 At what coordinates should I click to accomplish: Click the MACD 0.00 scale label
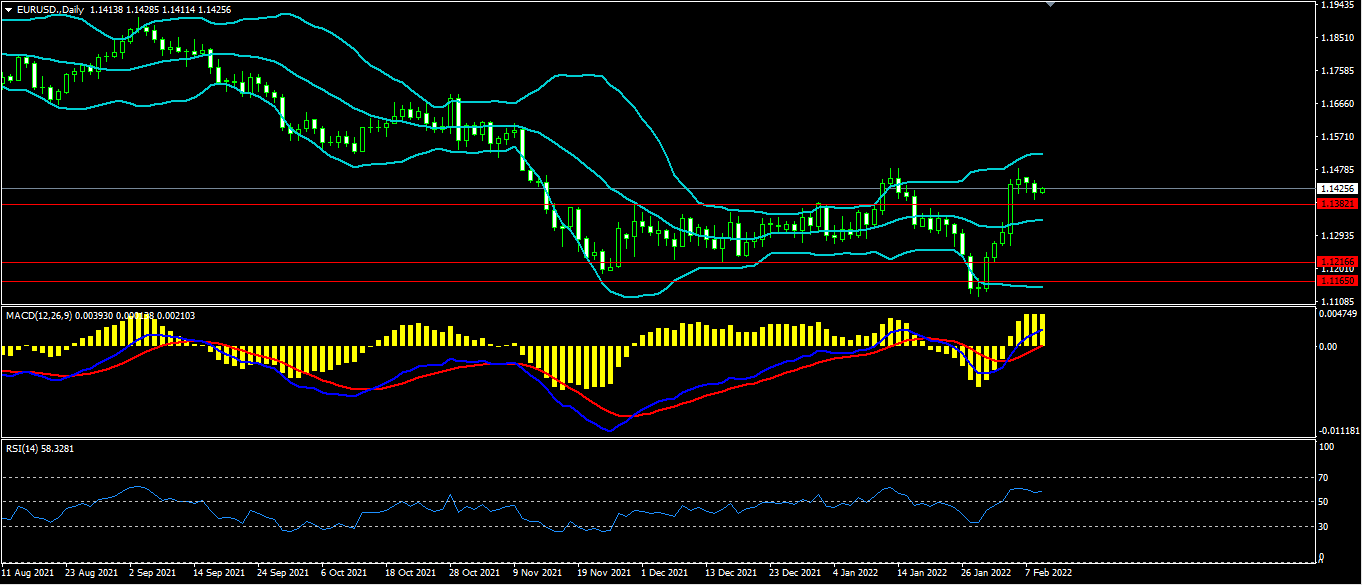(1328, 347)
